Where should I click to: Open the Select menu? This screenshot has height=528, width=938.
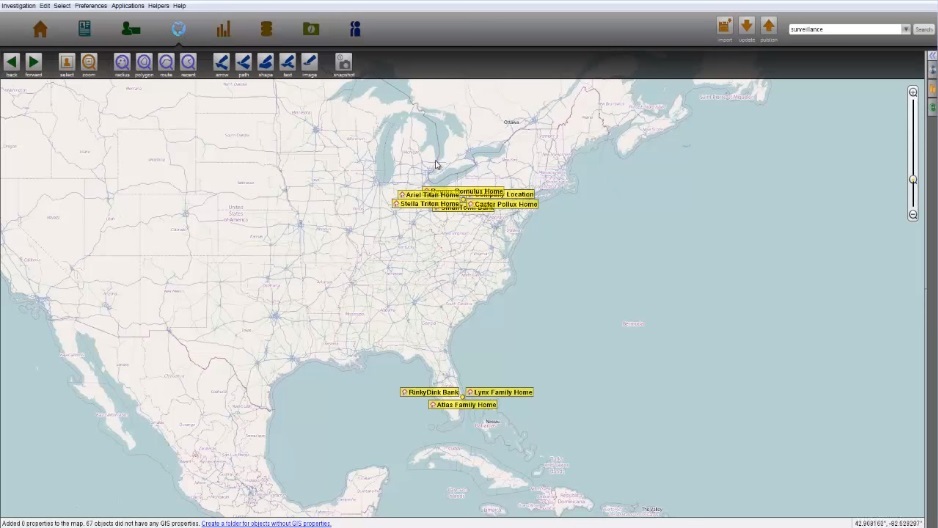point(62,5)
